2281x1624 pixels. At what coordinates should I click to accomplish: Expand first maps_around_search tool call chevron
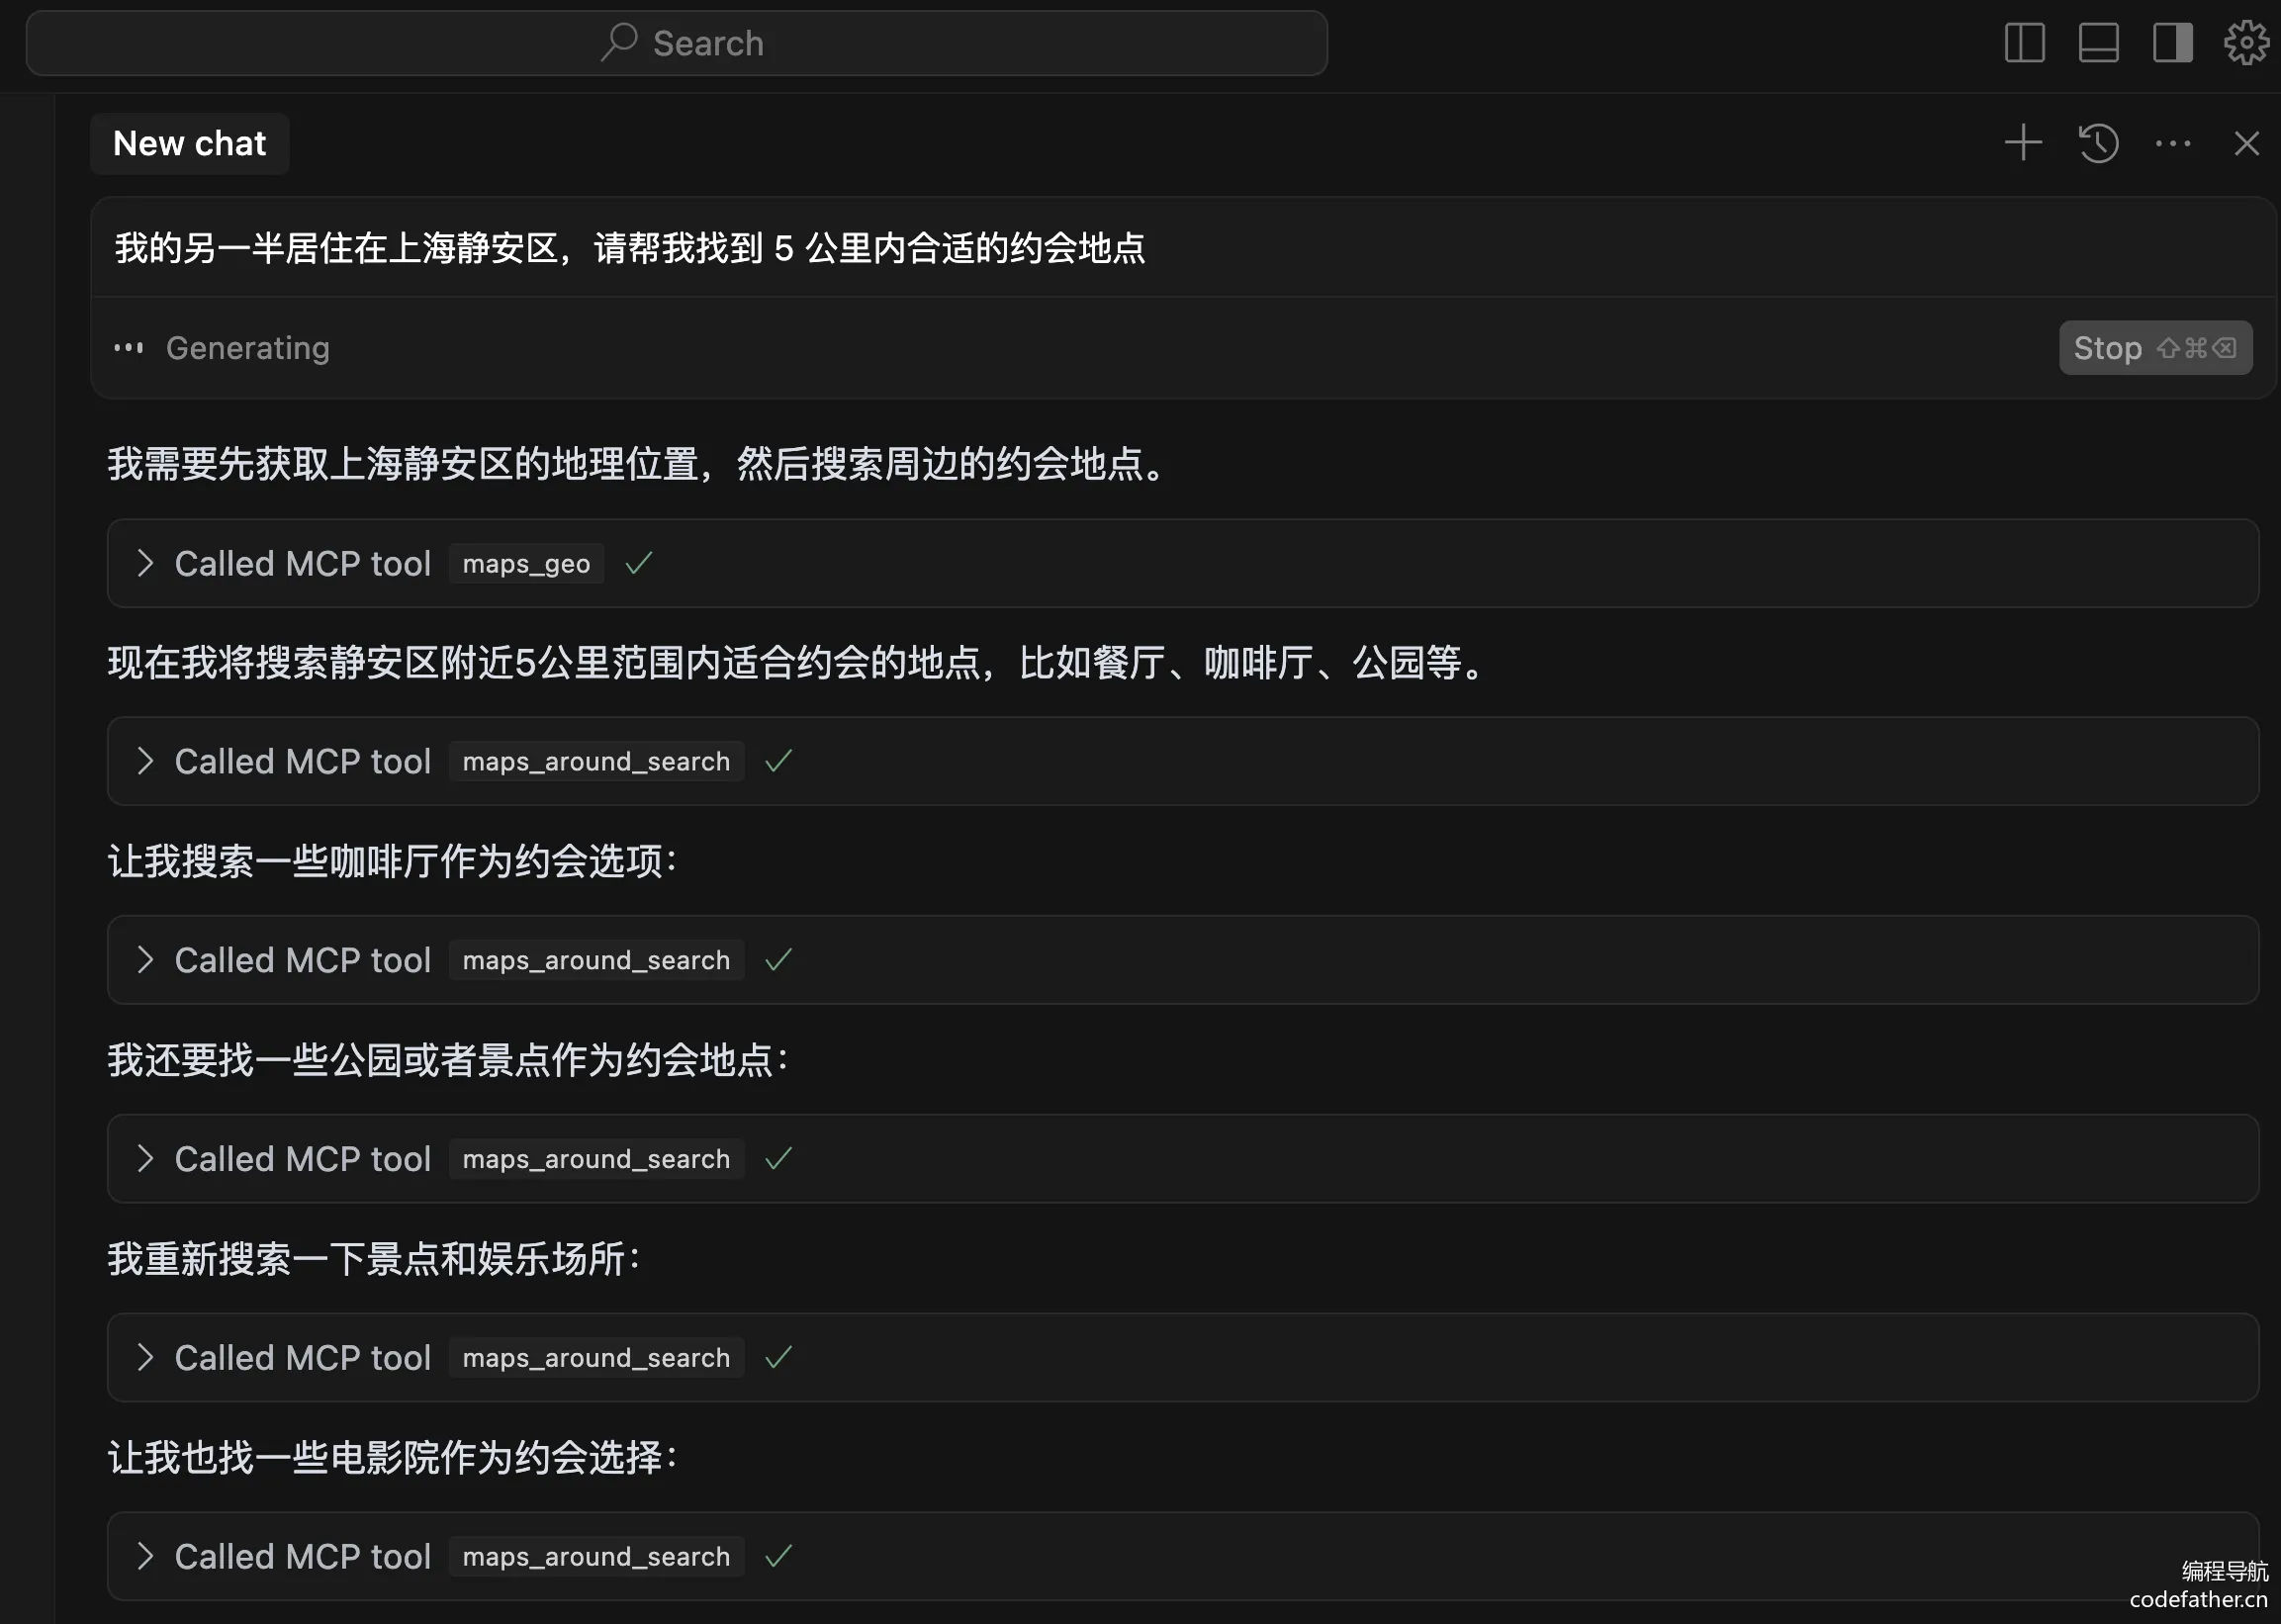click(146, 761)
